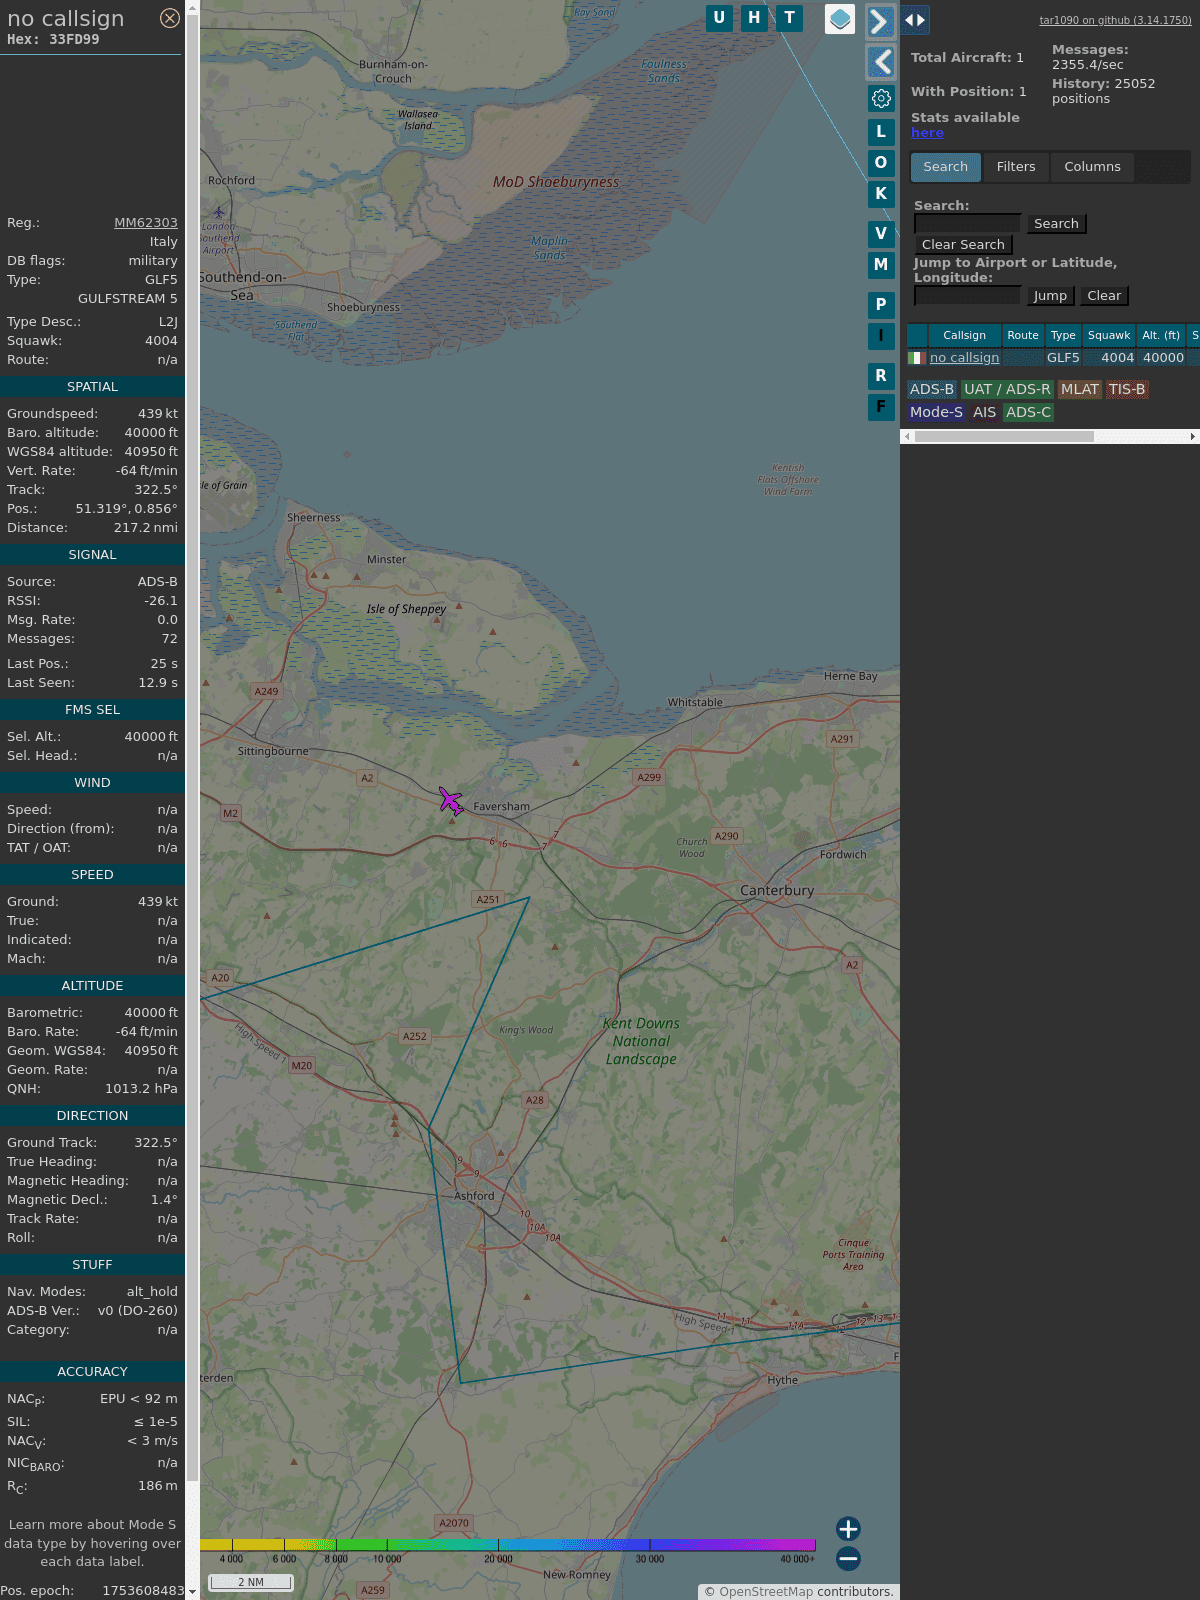Toggle the O map button
Image resolution: width=1200 pixels, height=1600 pixels.
click(x=881, y=162)
